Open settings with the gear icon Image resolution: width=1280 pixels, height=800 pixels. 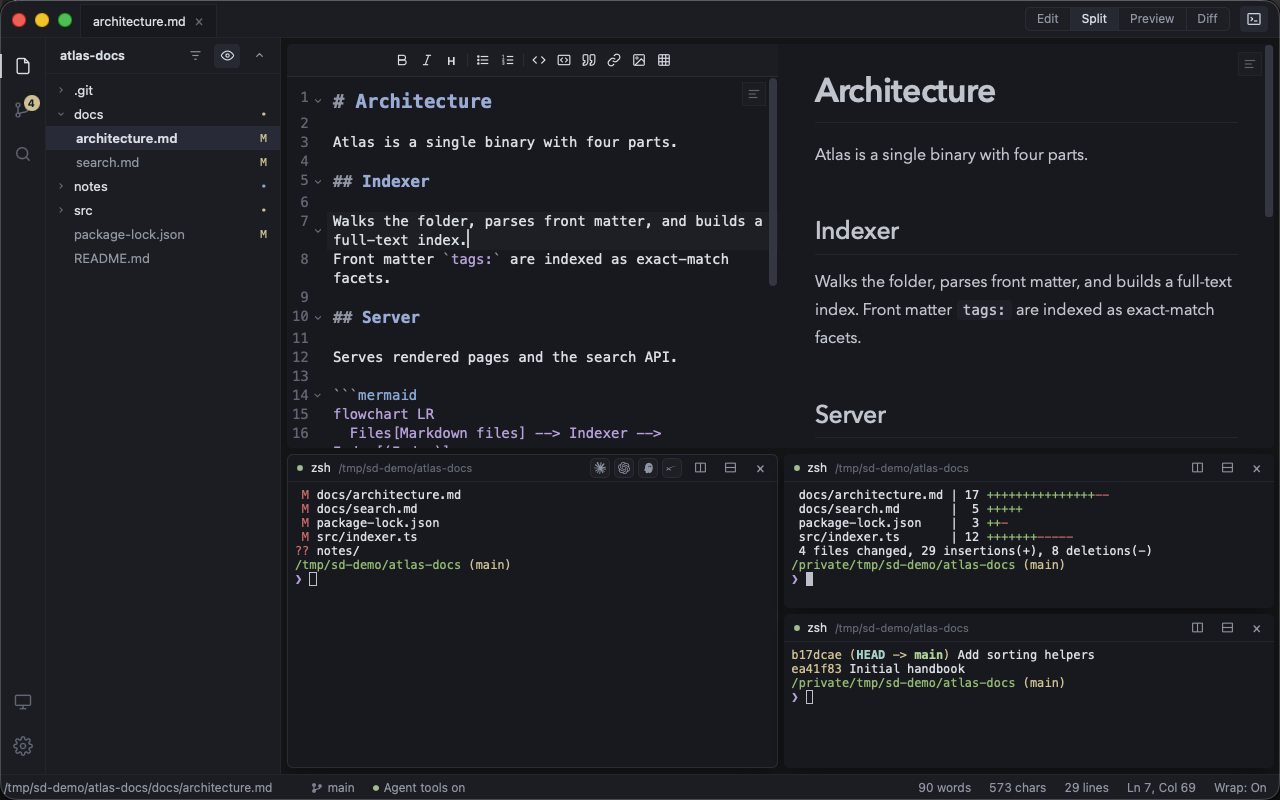(23, 746)
